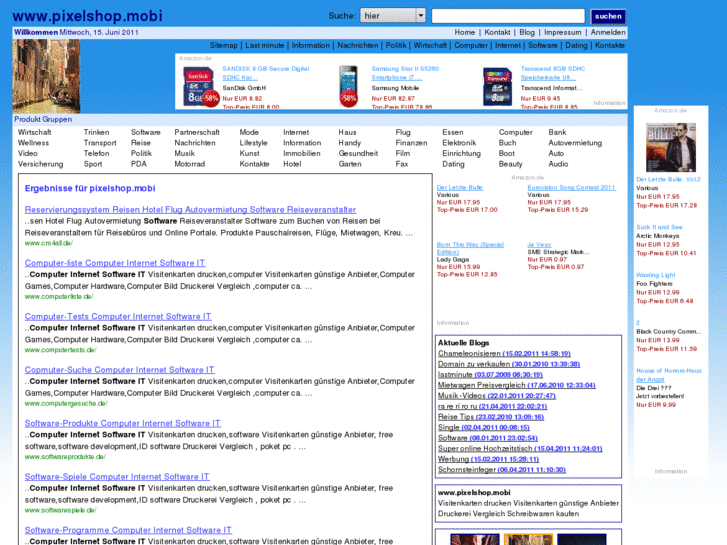Viewport: 727px width, 545px height.
Task: Select Elektronik product group
Action: pyautogui.click(x=459, y=143)
